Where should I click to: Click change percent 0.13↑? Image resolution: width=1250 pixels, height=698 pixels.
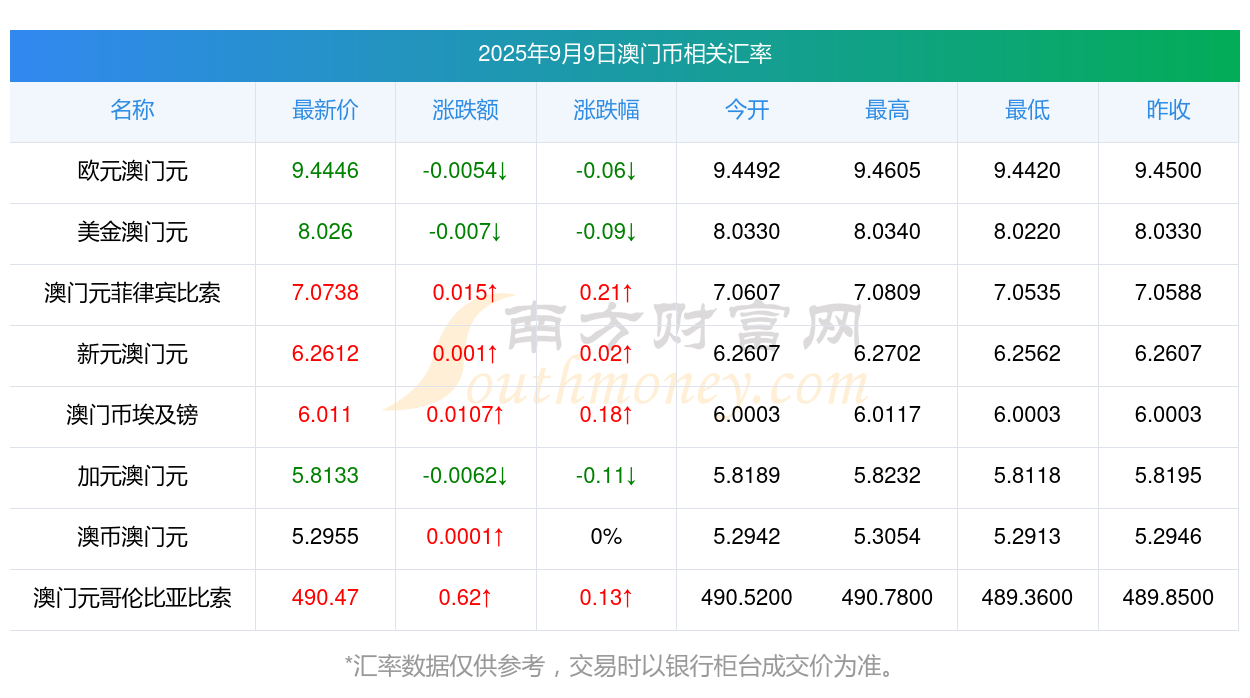606,598
